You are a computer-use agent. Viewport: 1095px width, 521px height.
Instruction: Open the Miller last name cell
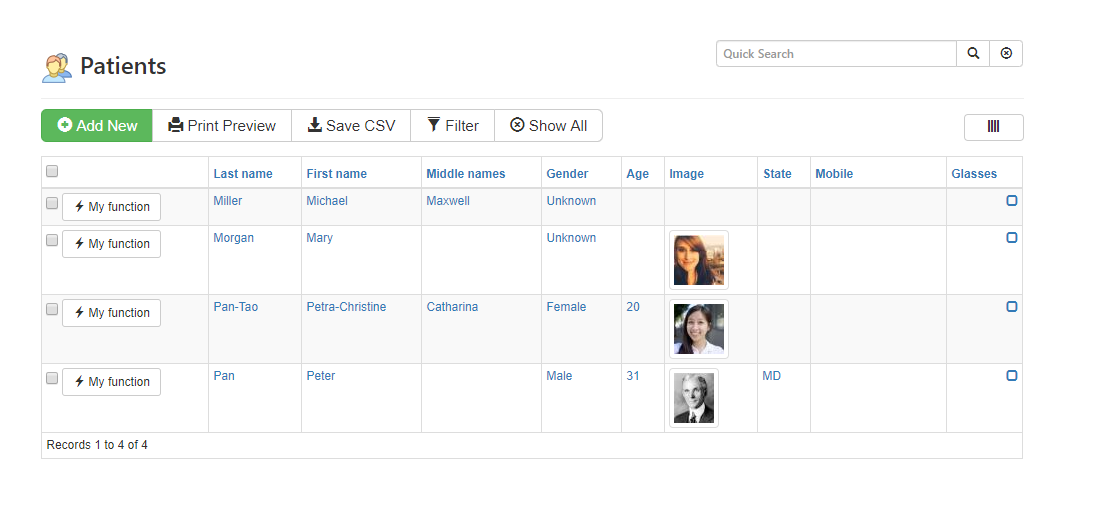[x=228, y=201]
